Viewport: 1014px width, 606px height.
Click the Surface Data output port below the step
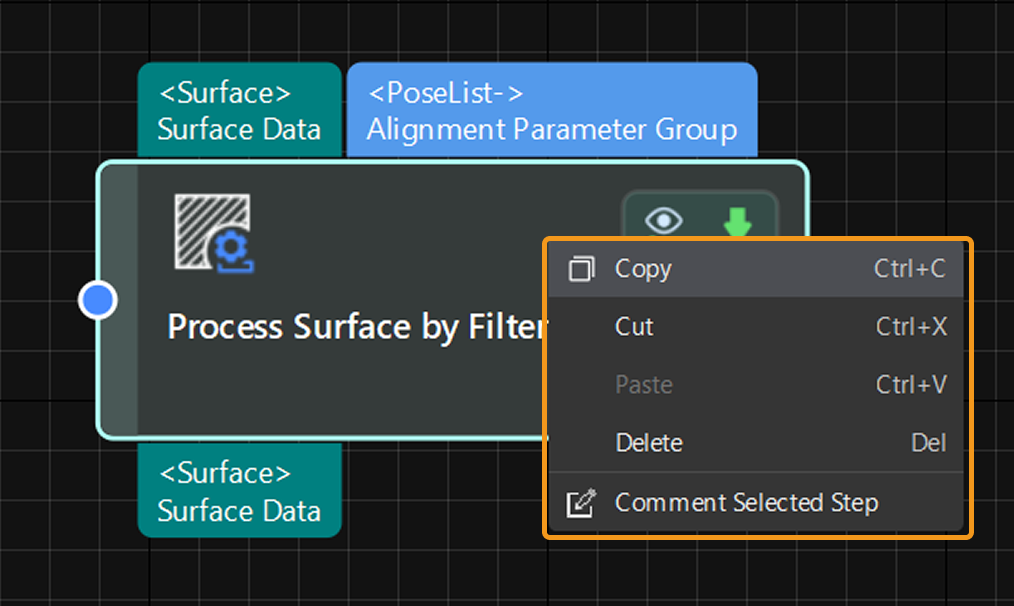239,491
